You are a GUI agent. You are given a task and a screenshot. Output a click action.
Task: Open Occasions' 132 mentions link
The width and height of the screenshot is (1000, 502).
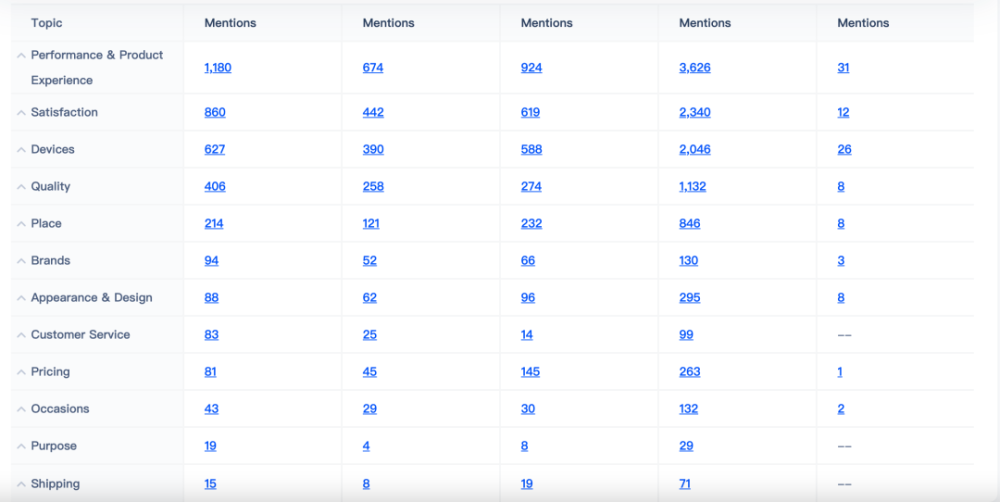688,408
